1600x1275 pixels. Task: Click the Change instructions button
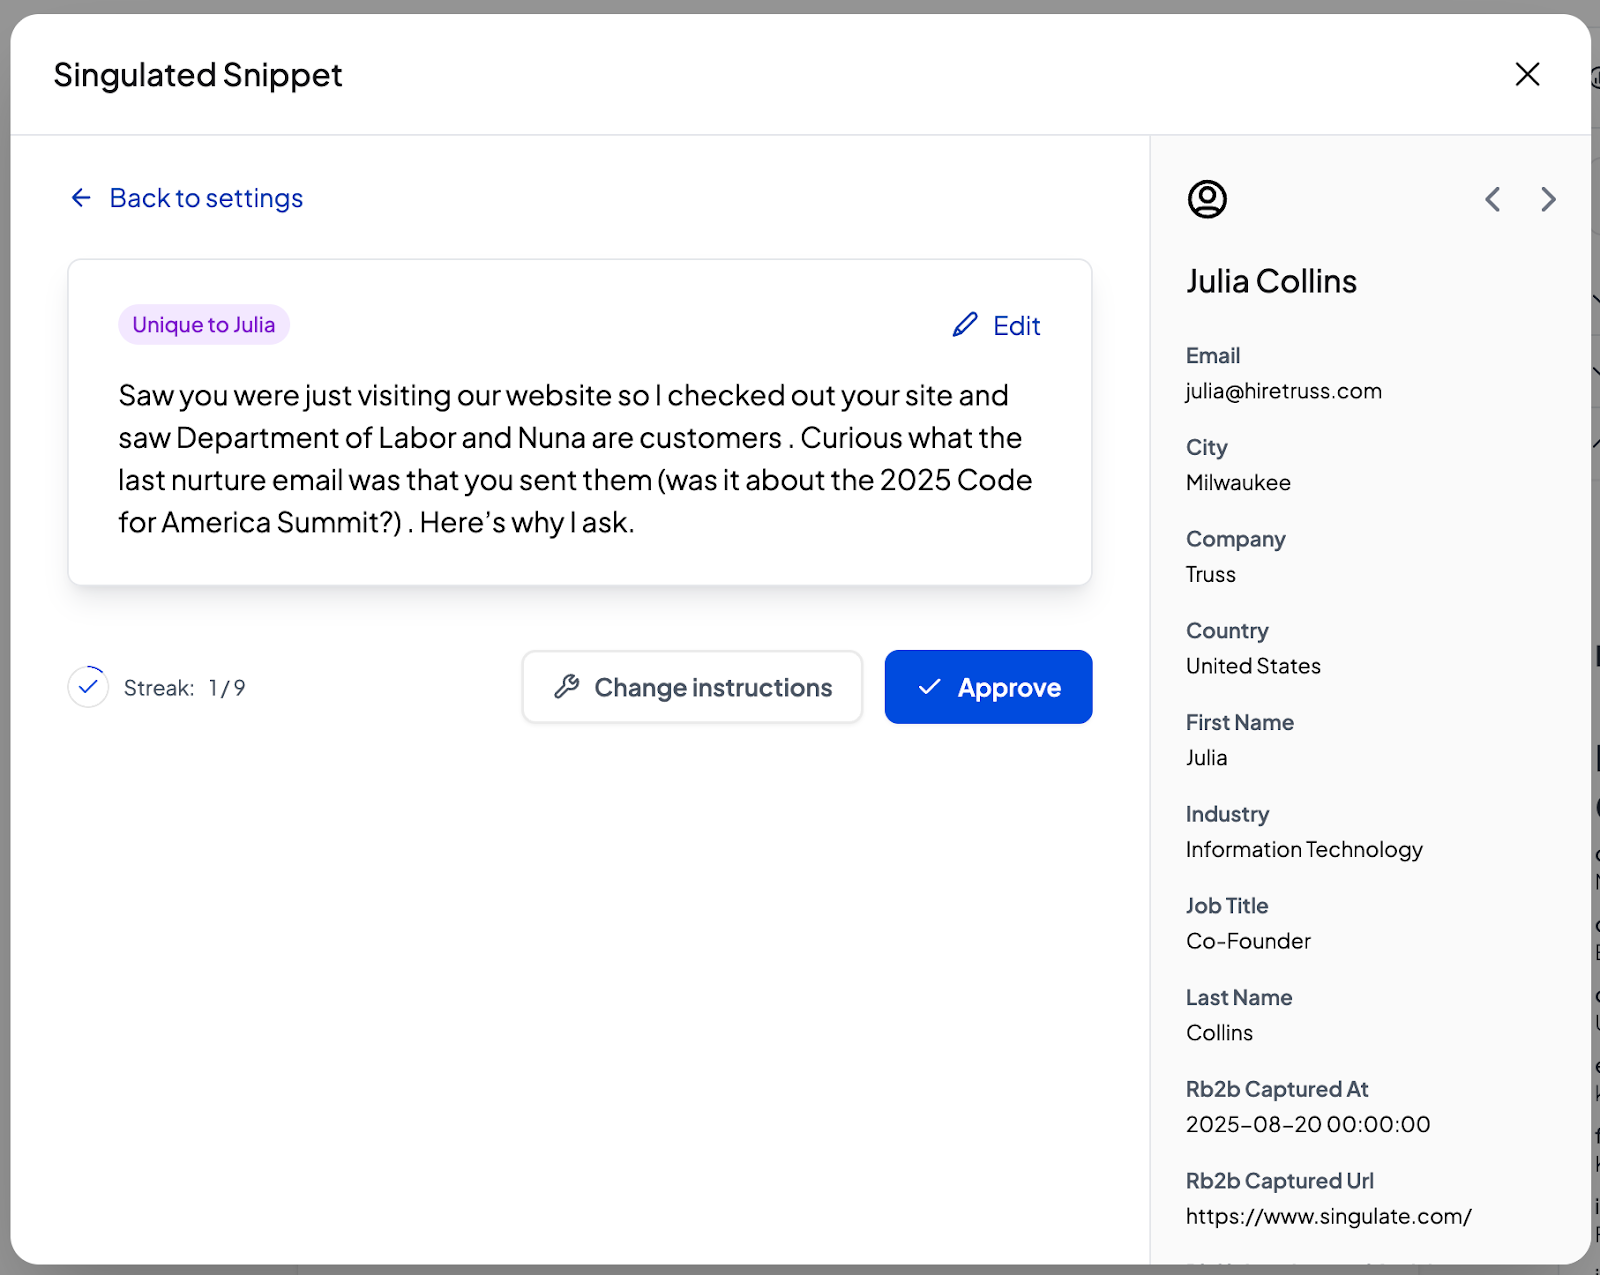692,687
